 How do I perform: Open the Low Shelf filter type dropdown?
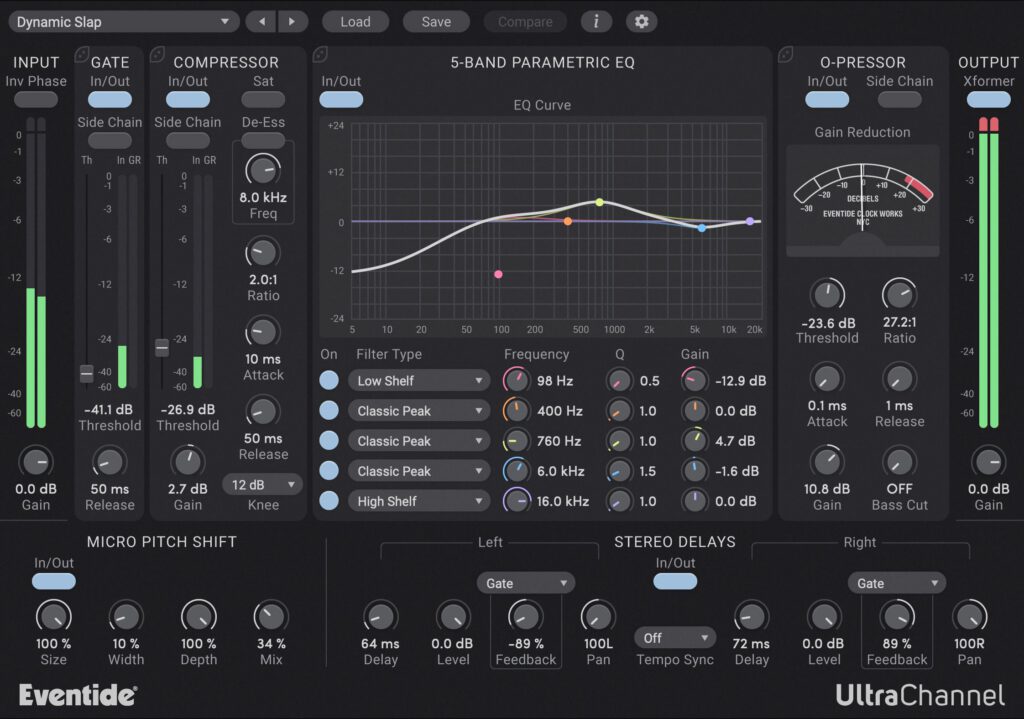419,381
